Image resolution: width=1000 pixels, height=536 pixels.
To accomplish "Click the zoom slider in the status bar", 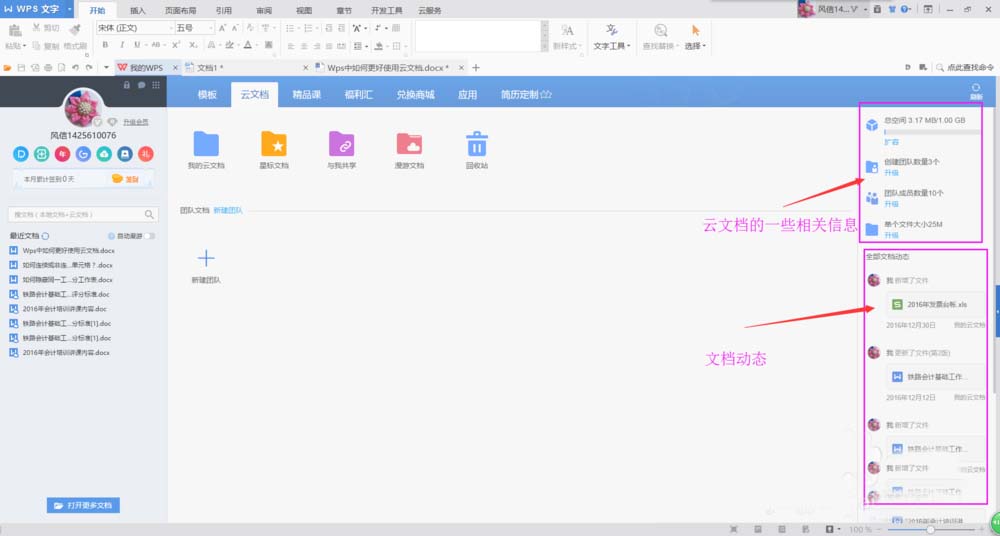I will (x=929, y=530).
